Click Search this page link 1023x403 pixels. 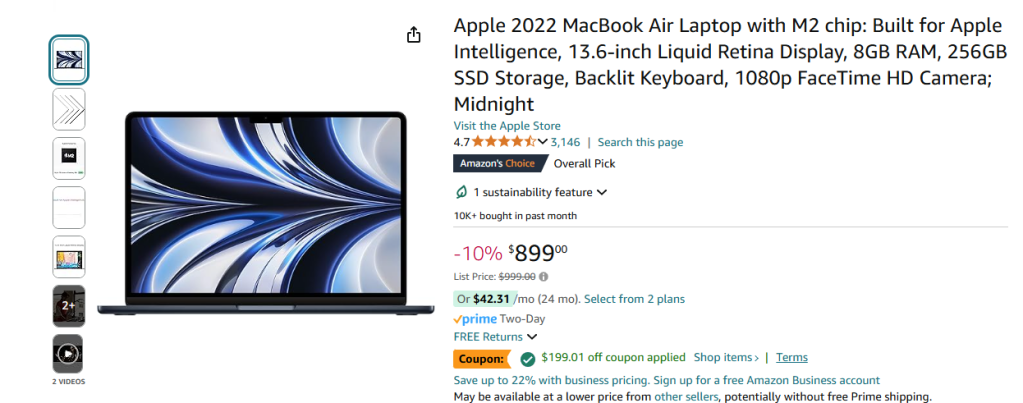click(640, 142)
